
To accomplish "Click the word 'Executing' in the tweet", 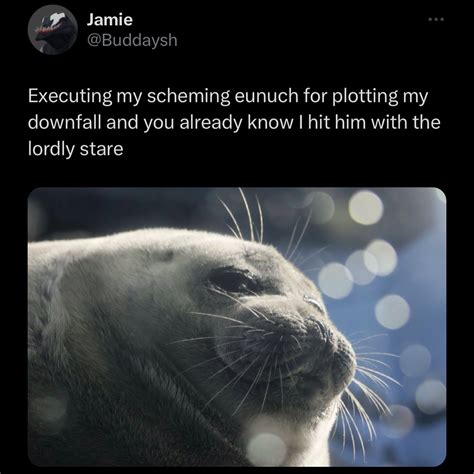I will tap(70, 96).
